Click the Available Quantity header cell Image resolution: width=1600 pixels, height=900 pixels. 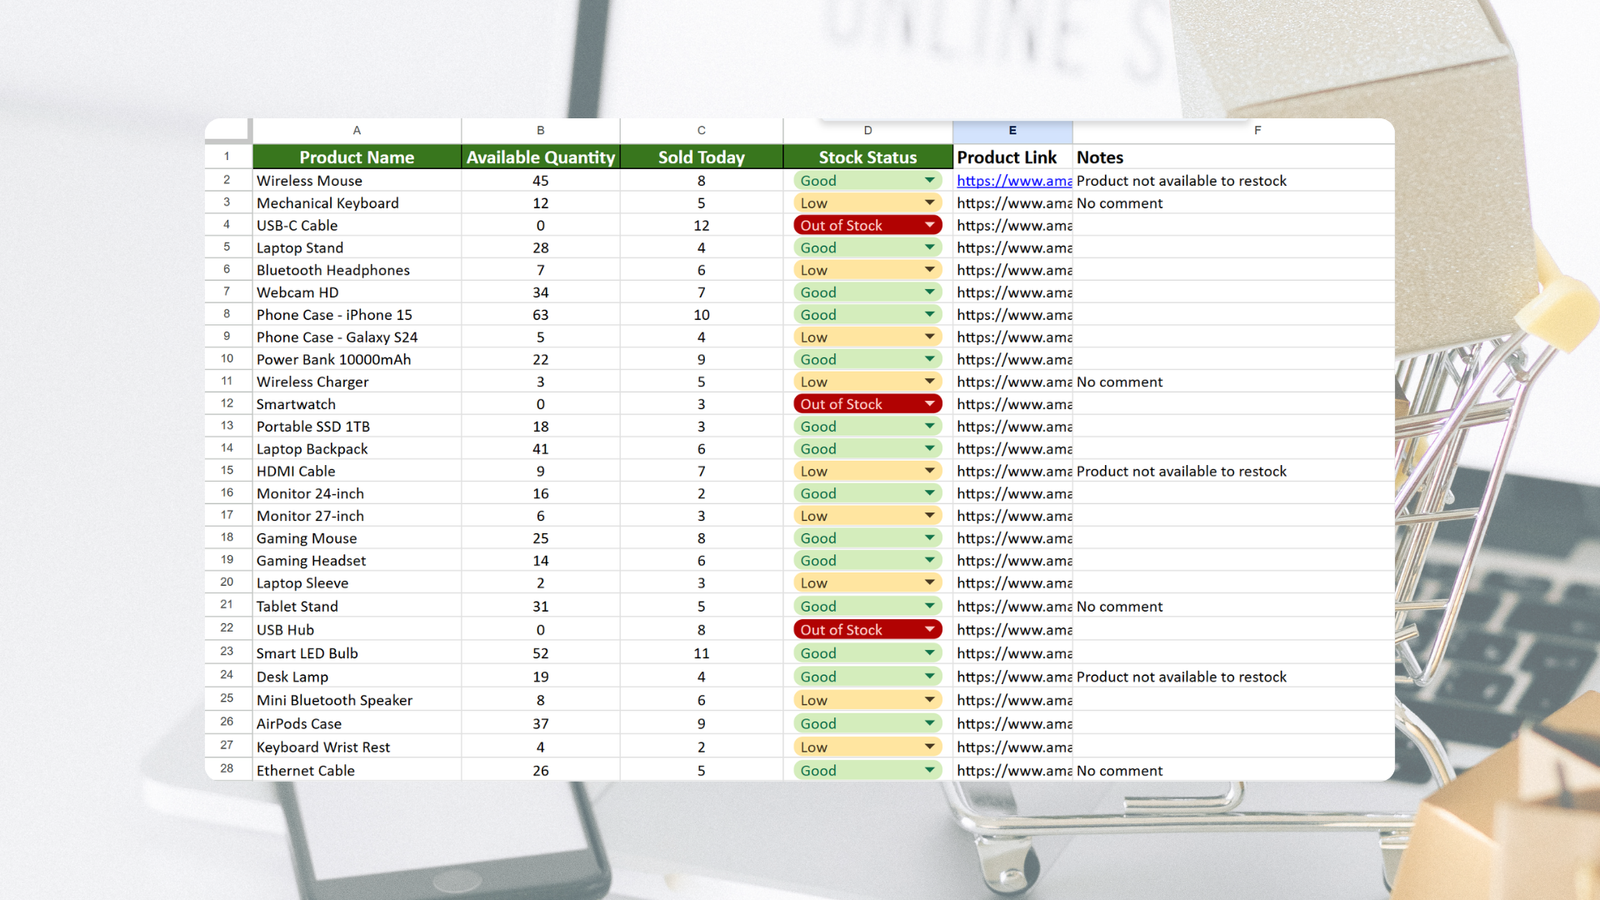(x=541, y=157)
